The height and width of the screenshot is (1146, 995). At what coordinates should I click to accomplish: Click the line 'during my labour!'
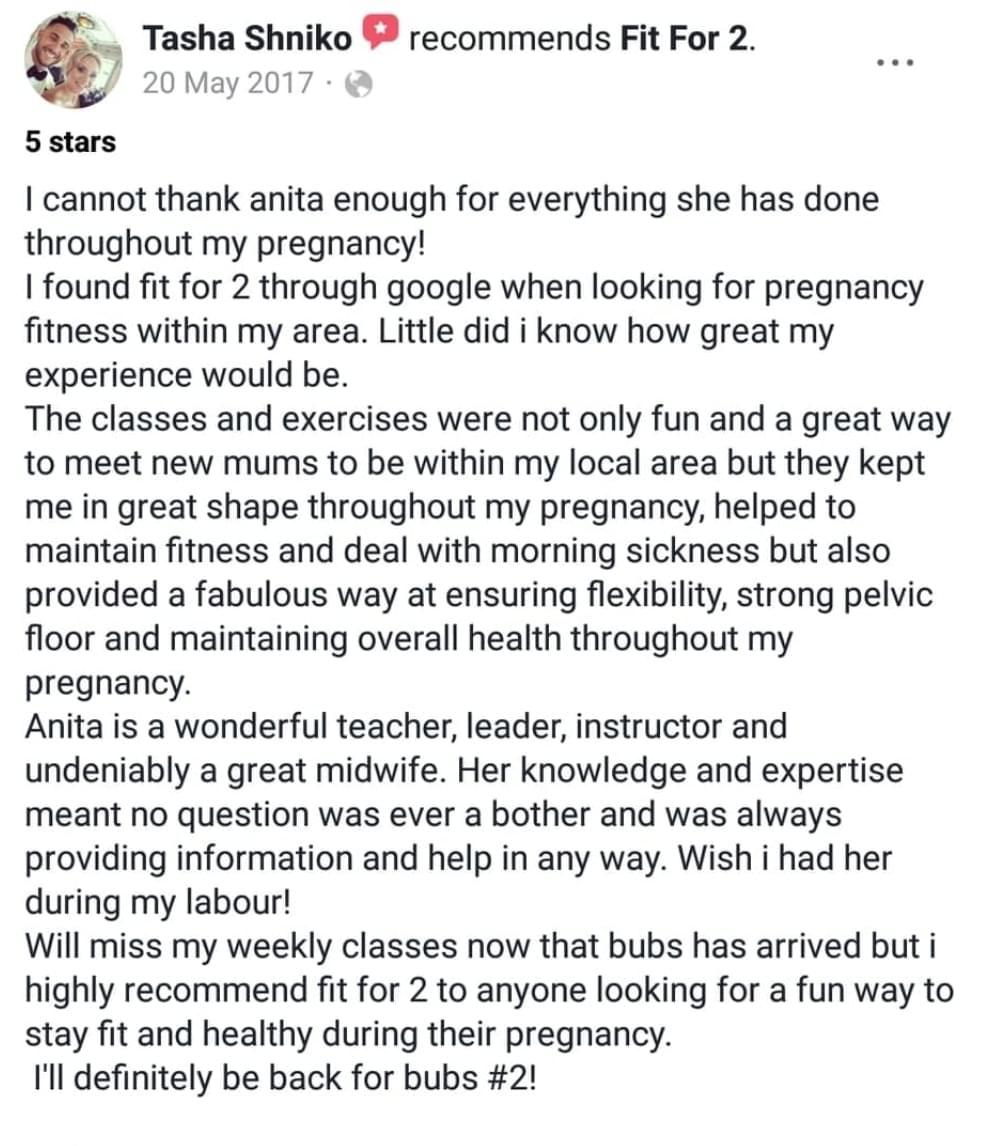tap(158, 903)
